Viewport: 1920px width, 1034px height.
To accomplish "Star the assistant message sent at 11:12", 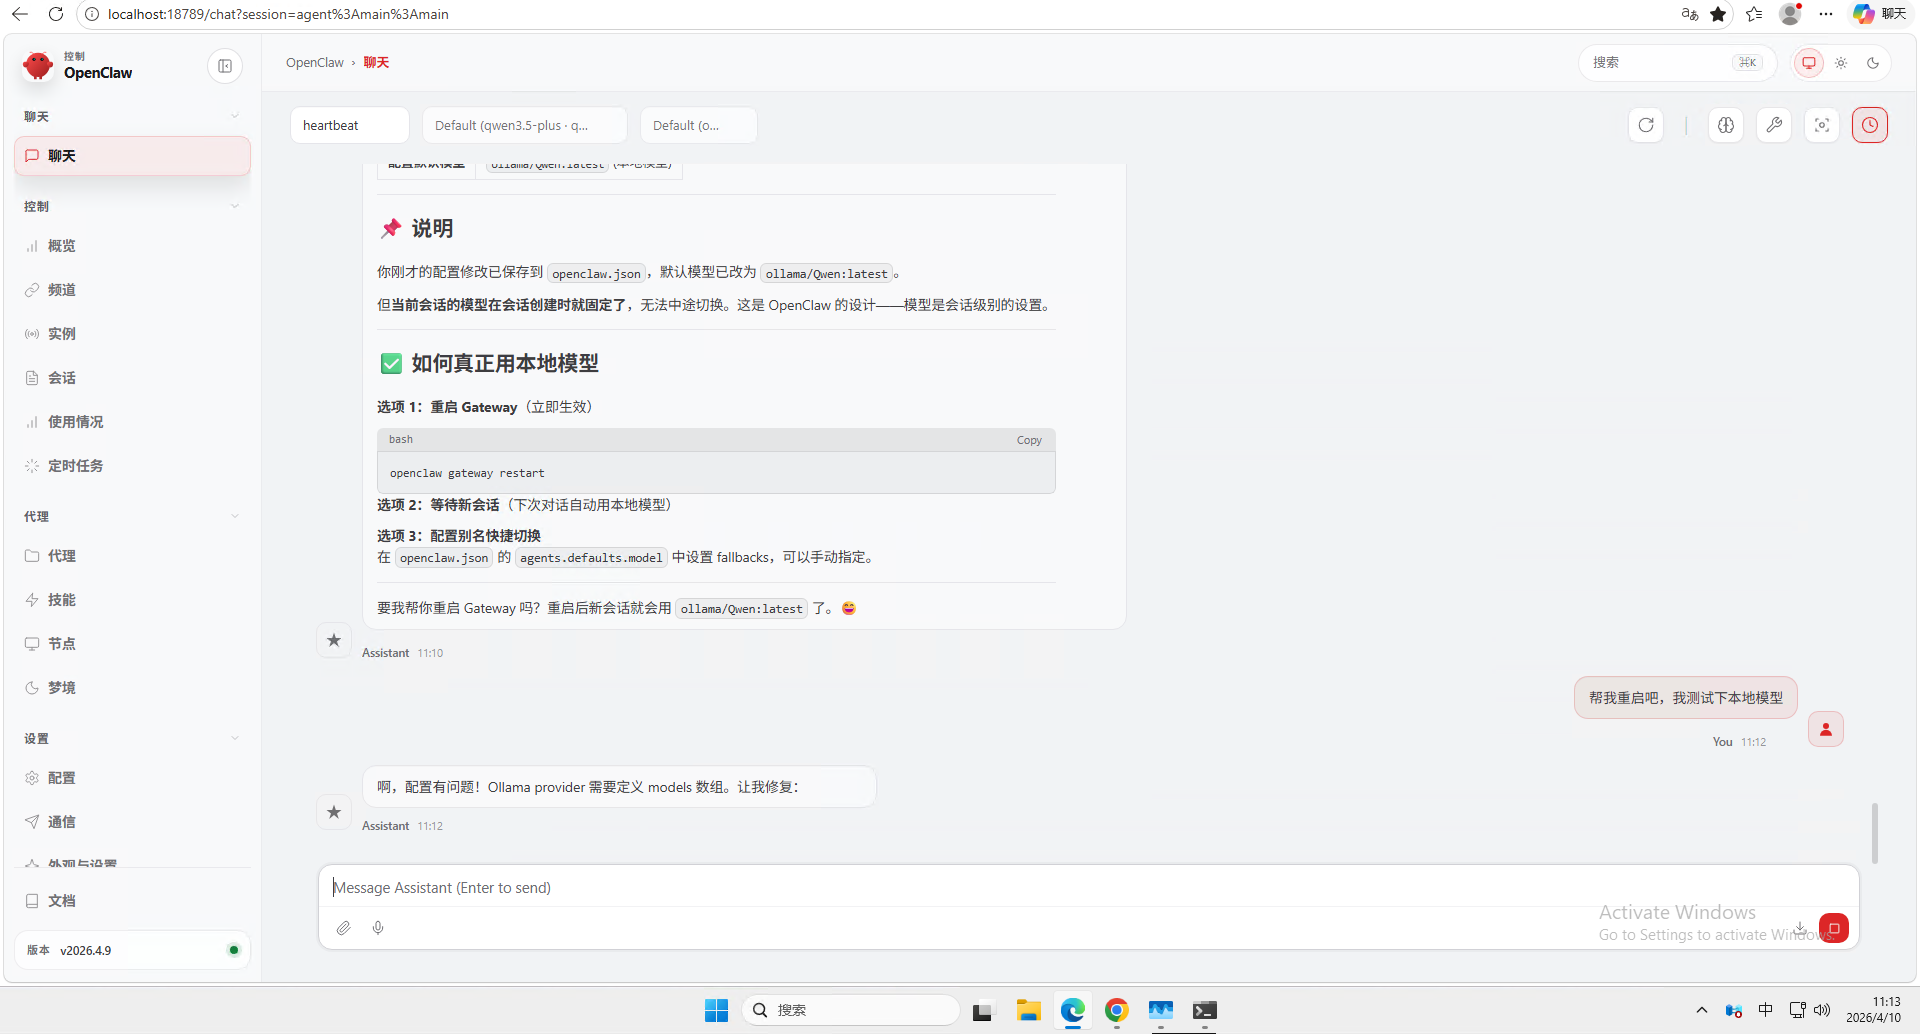I will pyautogui.click(x=334, y=812).
